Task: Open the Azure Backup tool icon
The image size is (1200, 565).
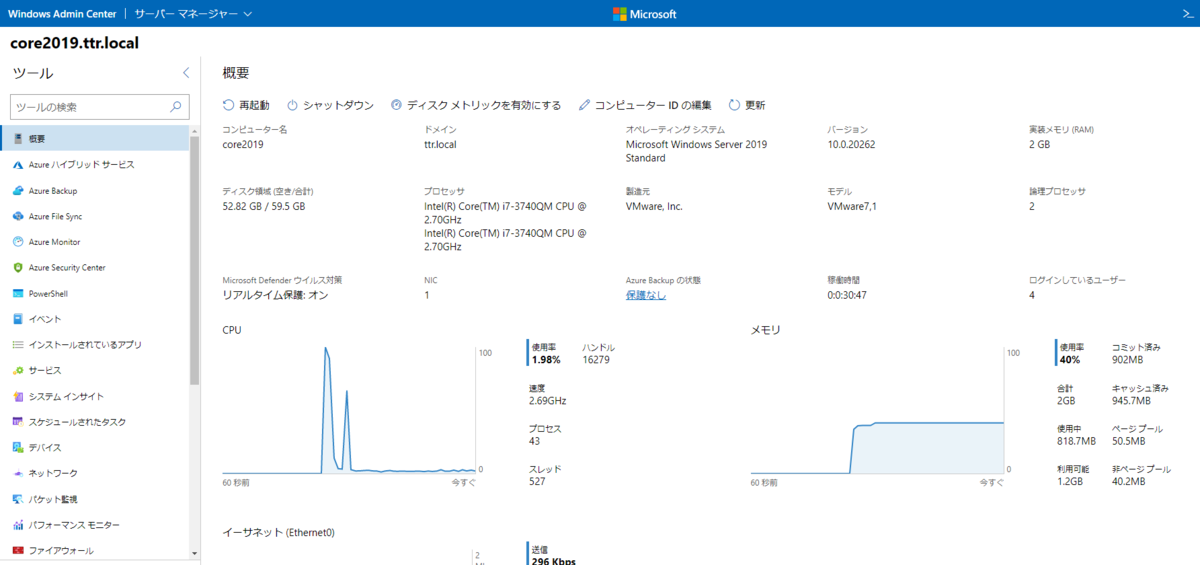Action: coord(18,190)
